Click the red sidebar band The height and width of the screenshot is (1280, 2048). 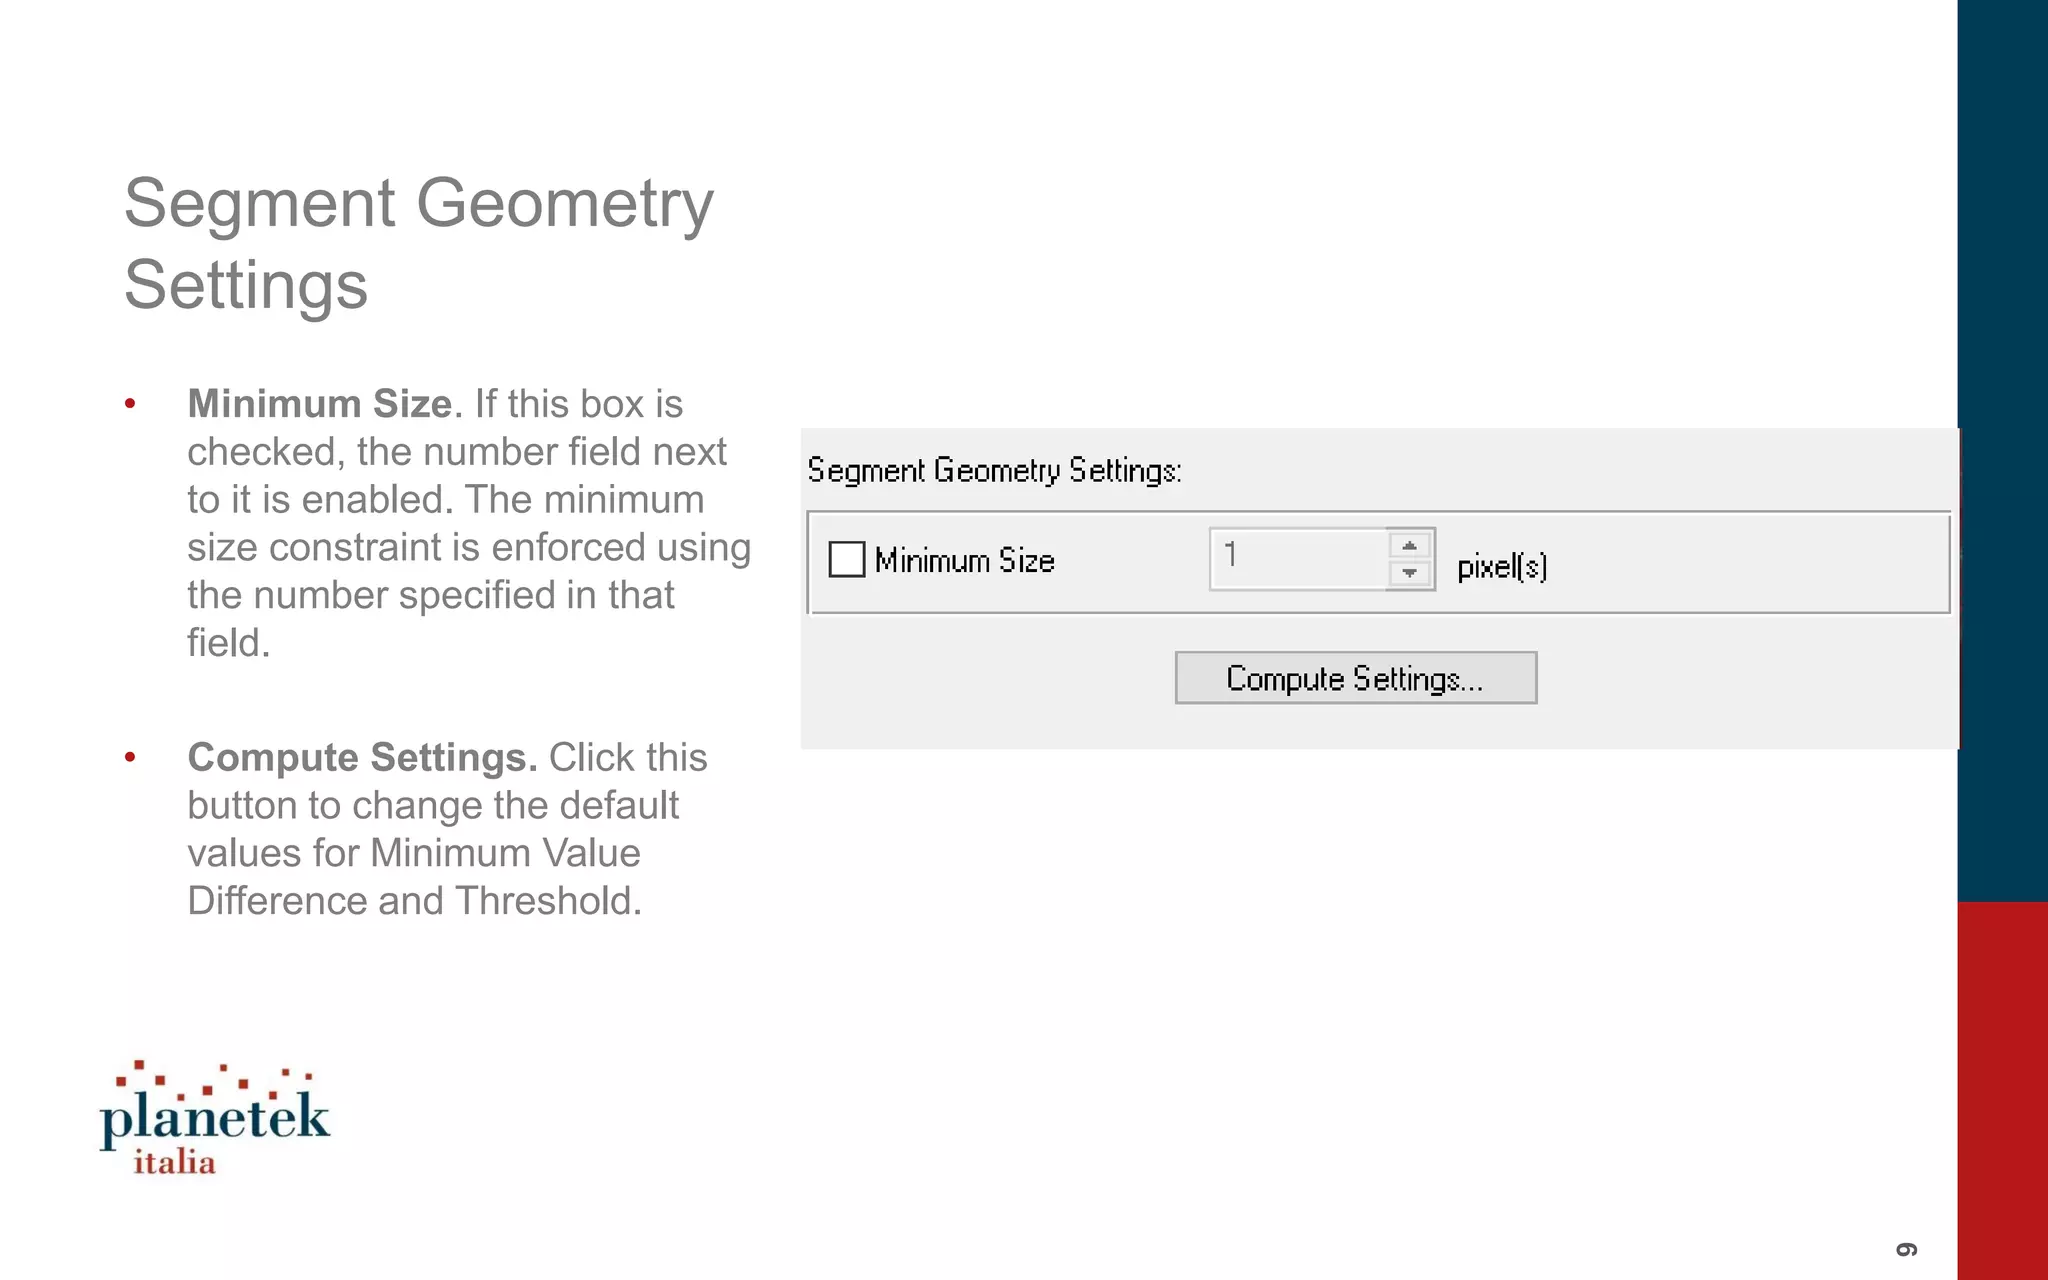(2002, 1090)
